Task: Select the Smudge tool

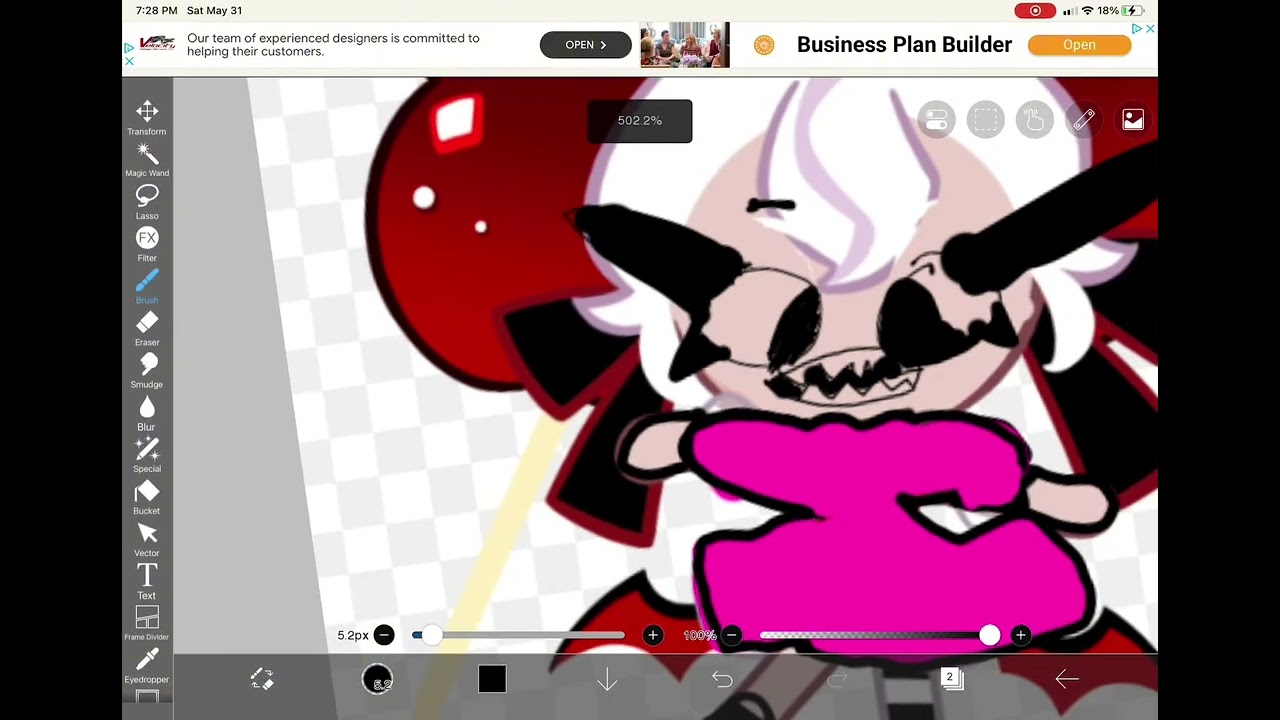Action: (147, 370)
